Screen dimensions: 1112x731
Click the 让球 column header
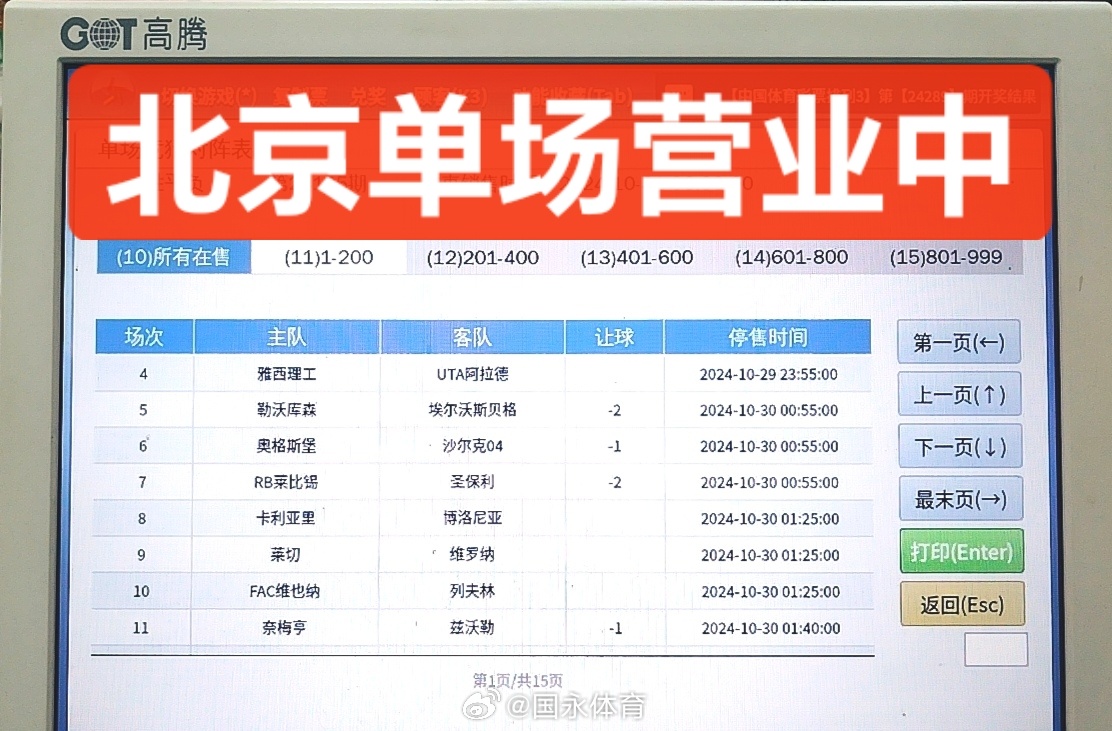[x=614, y=337]
